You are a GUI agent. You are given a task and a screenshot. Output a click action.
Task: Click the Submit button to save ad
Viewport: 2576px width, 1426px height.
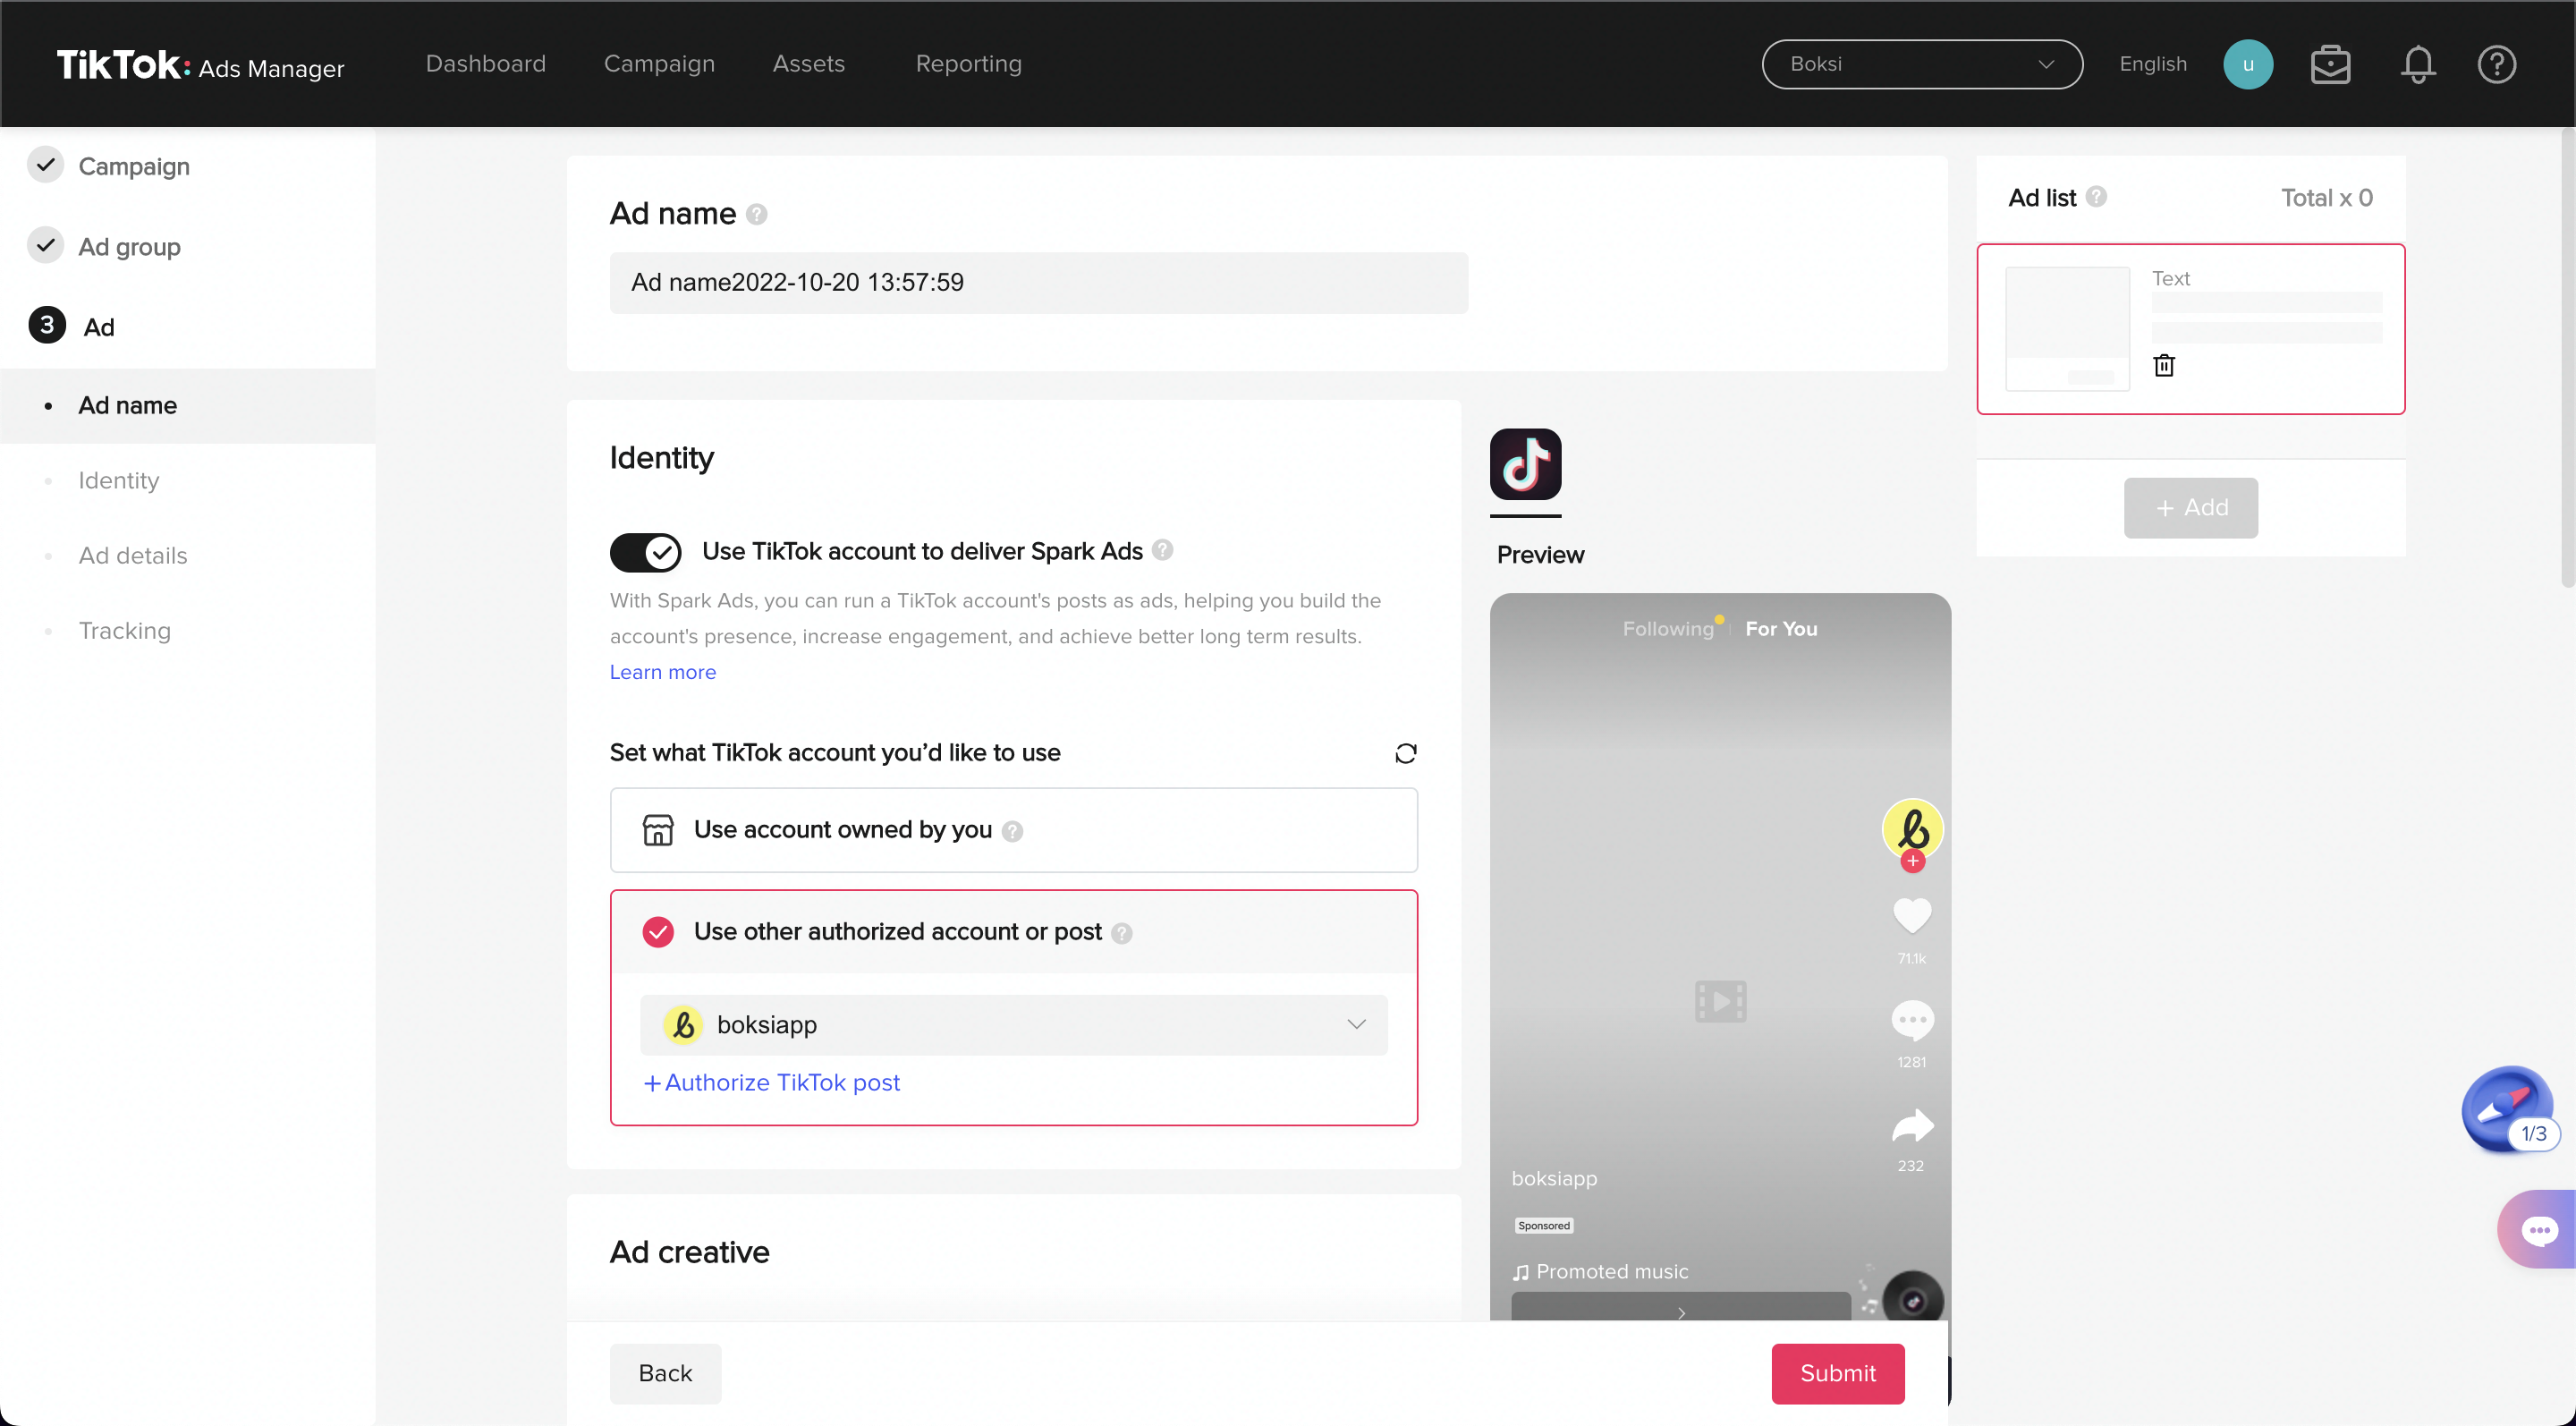1837,1371
